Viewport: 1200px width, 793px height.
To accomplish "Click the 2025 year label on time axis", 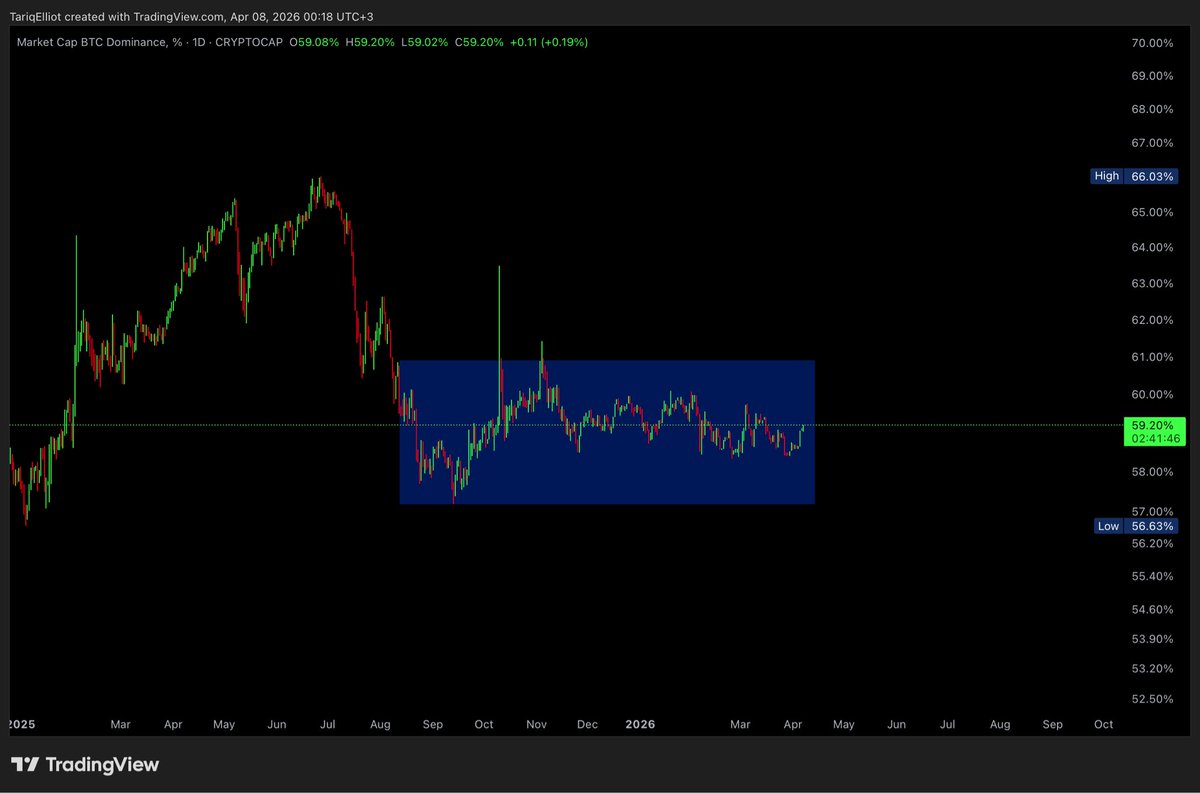I will tap(20, 723).
